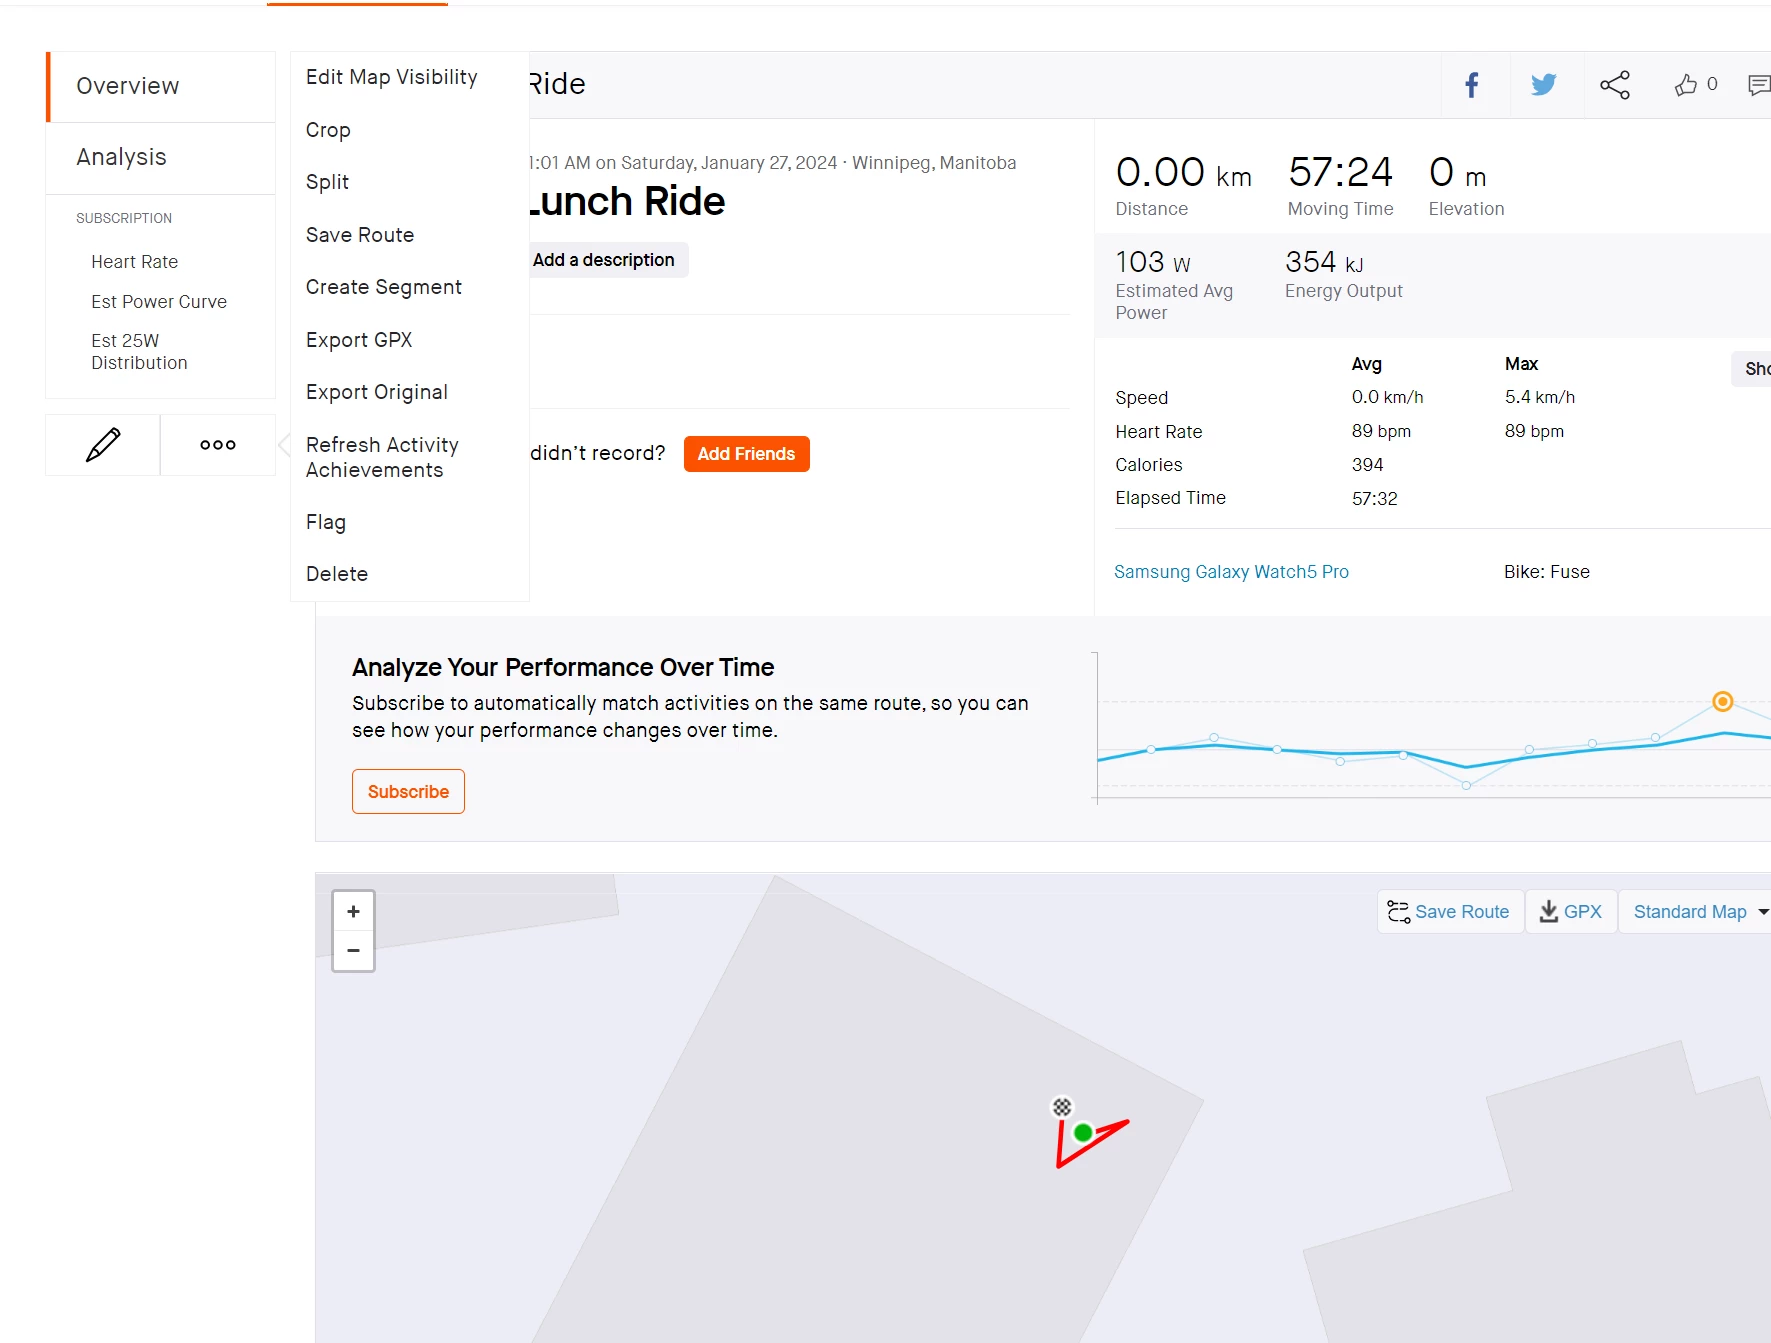Click the 103 W Estimated Avg Power
Screen dimensions: 1771x1343
(1153, 262)
